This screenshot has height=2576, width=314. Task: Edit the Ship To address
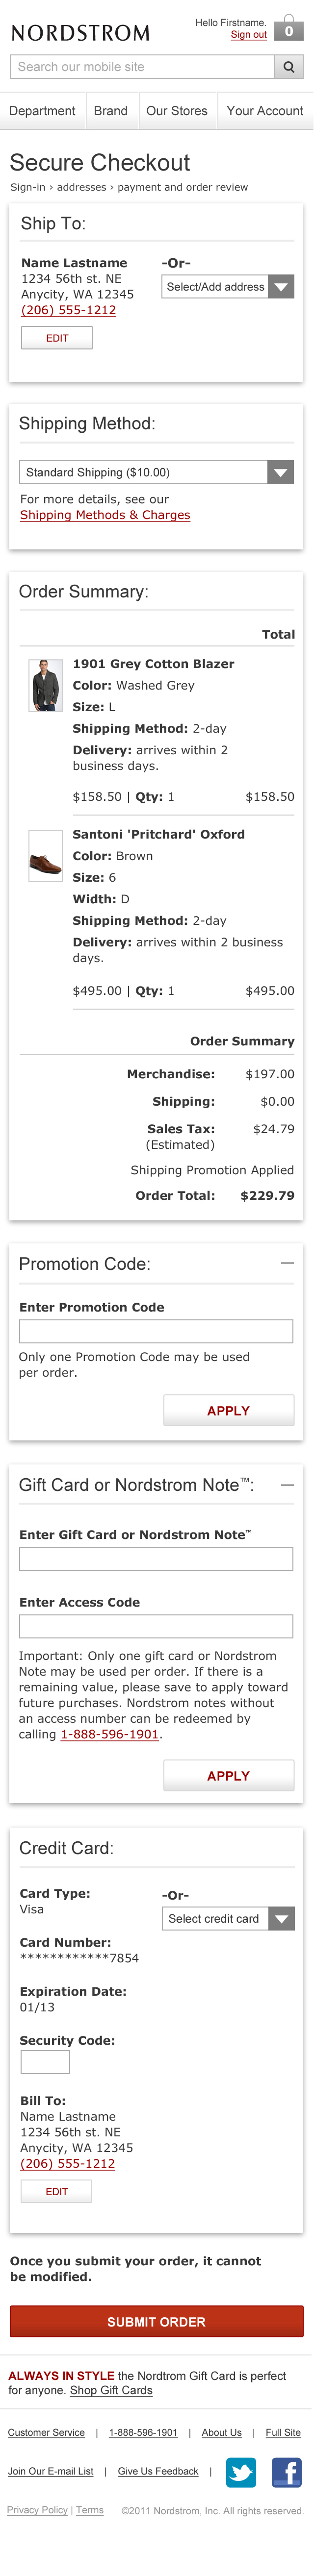point(57,338)
